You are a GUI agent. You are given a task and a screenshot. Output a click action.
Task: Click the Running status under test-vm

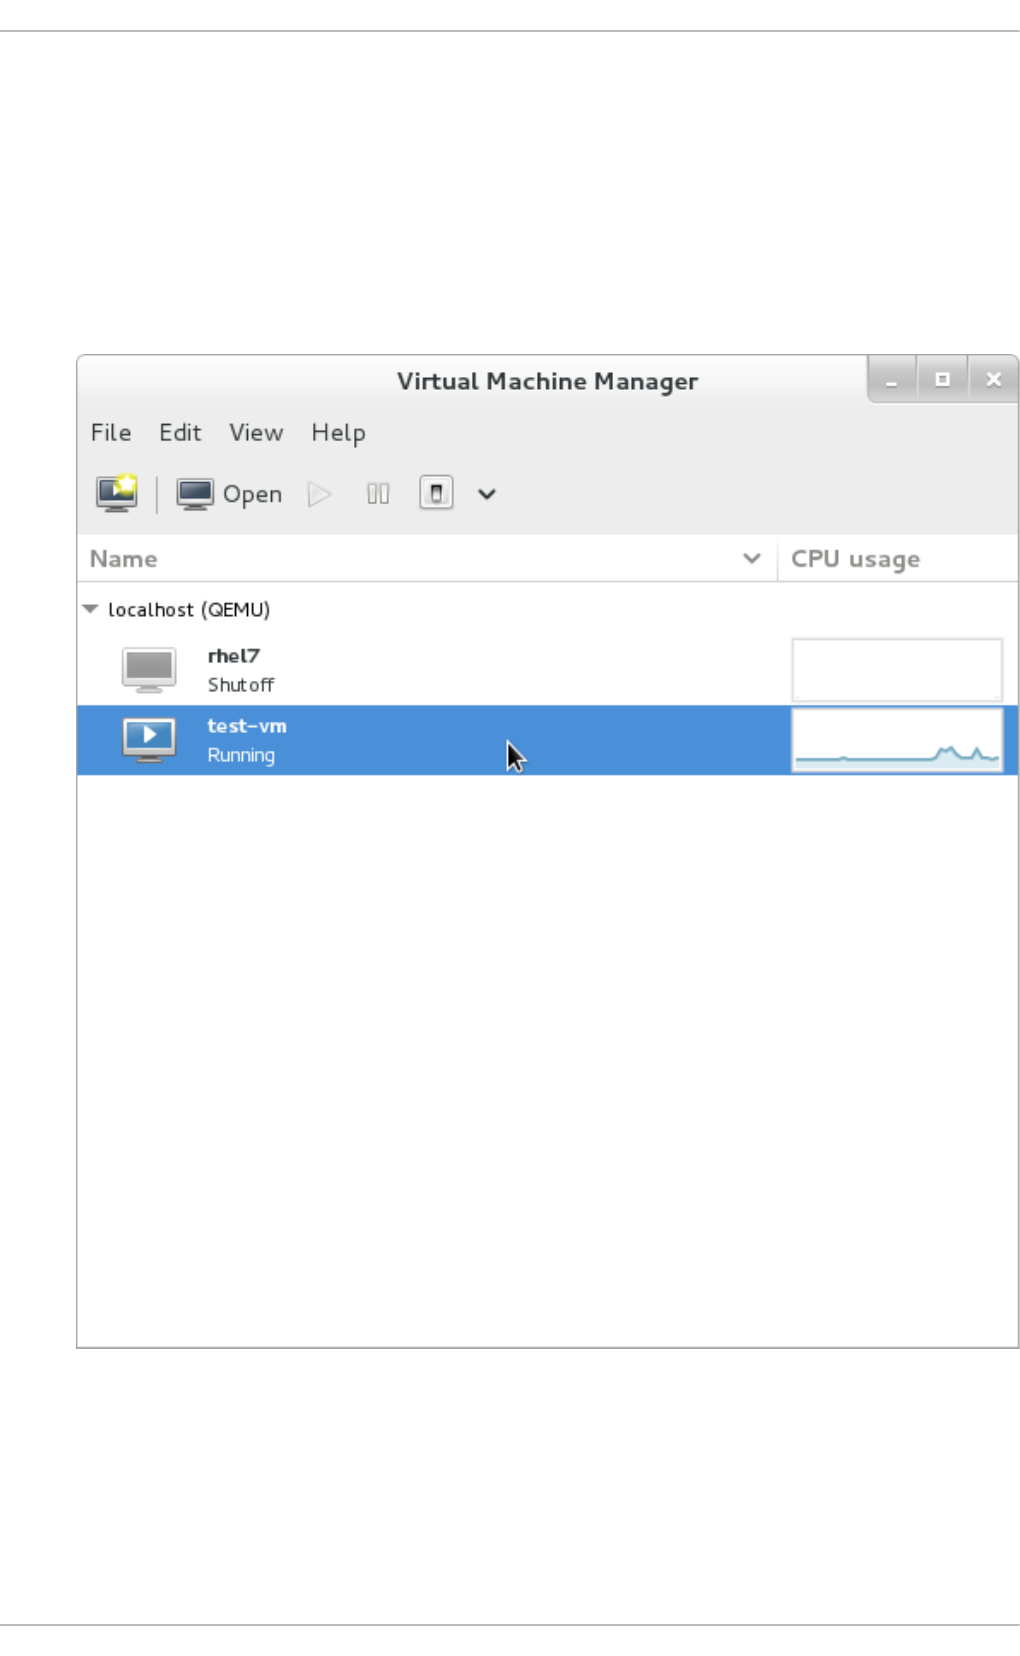(241, 755)
